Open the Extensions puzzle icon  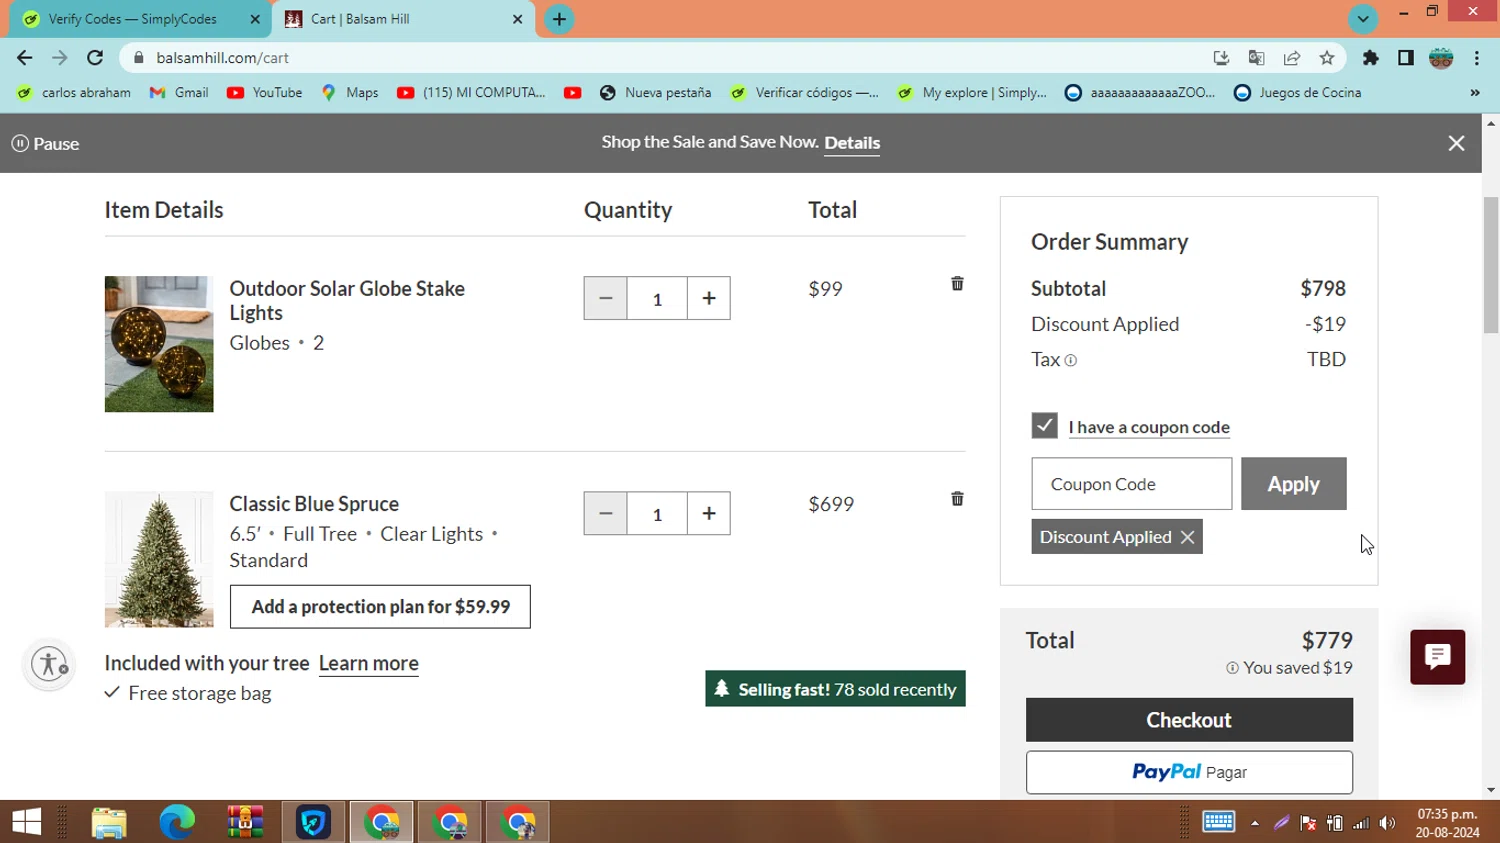coord(1370,58)
